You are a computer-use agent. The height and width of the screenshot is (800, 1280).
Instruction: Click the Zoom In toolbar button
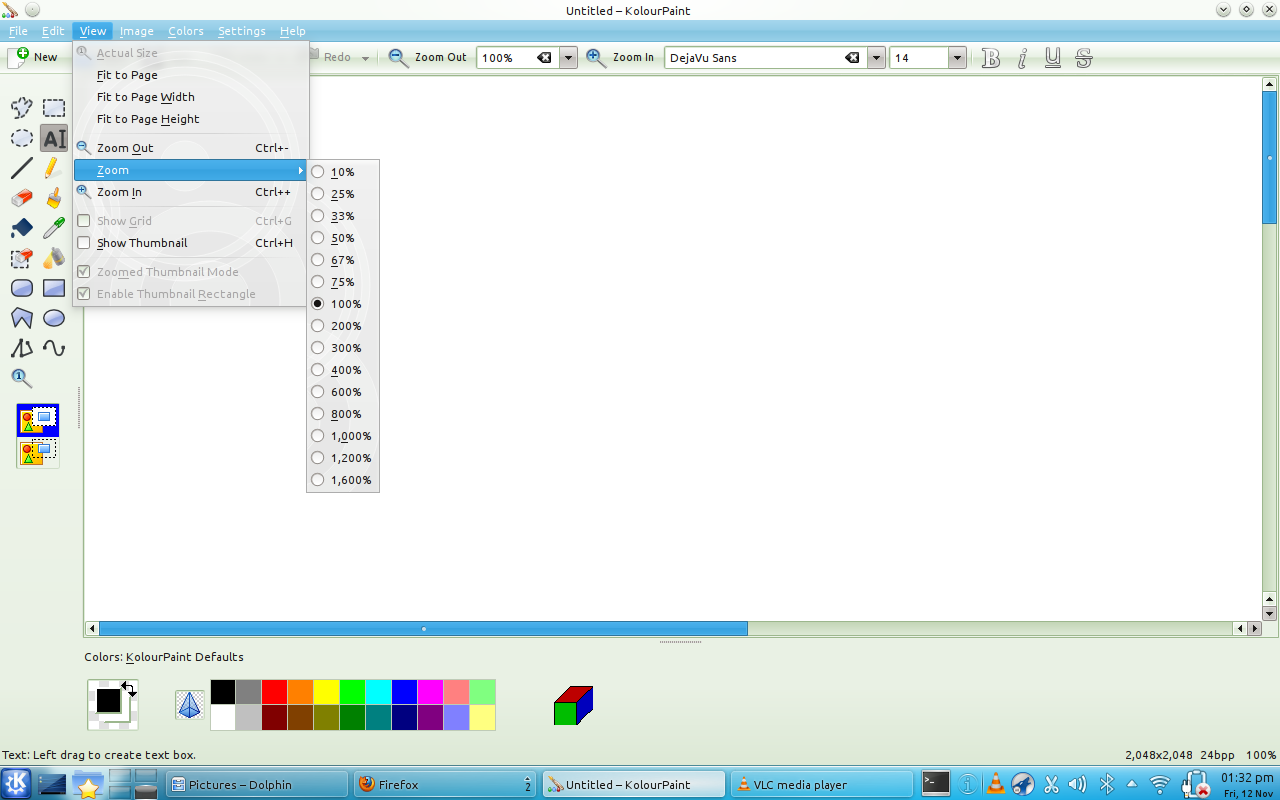pos(620,58)
